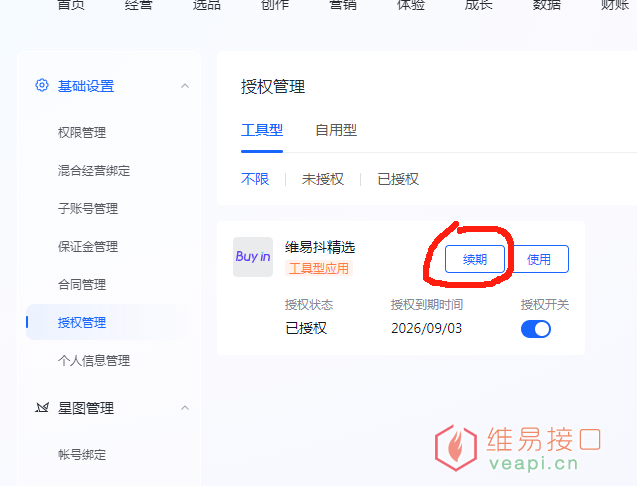Open 个人信息管理 in the sidebar
637x486 pixels.
pos(94,361)
